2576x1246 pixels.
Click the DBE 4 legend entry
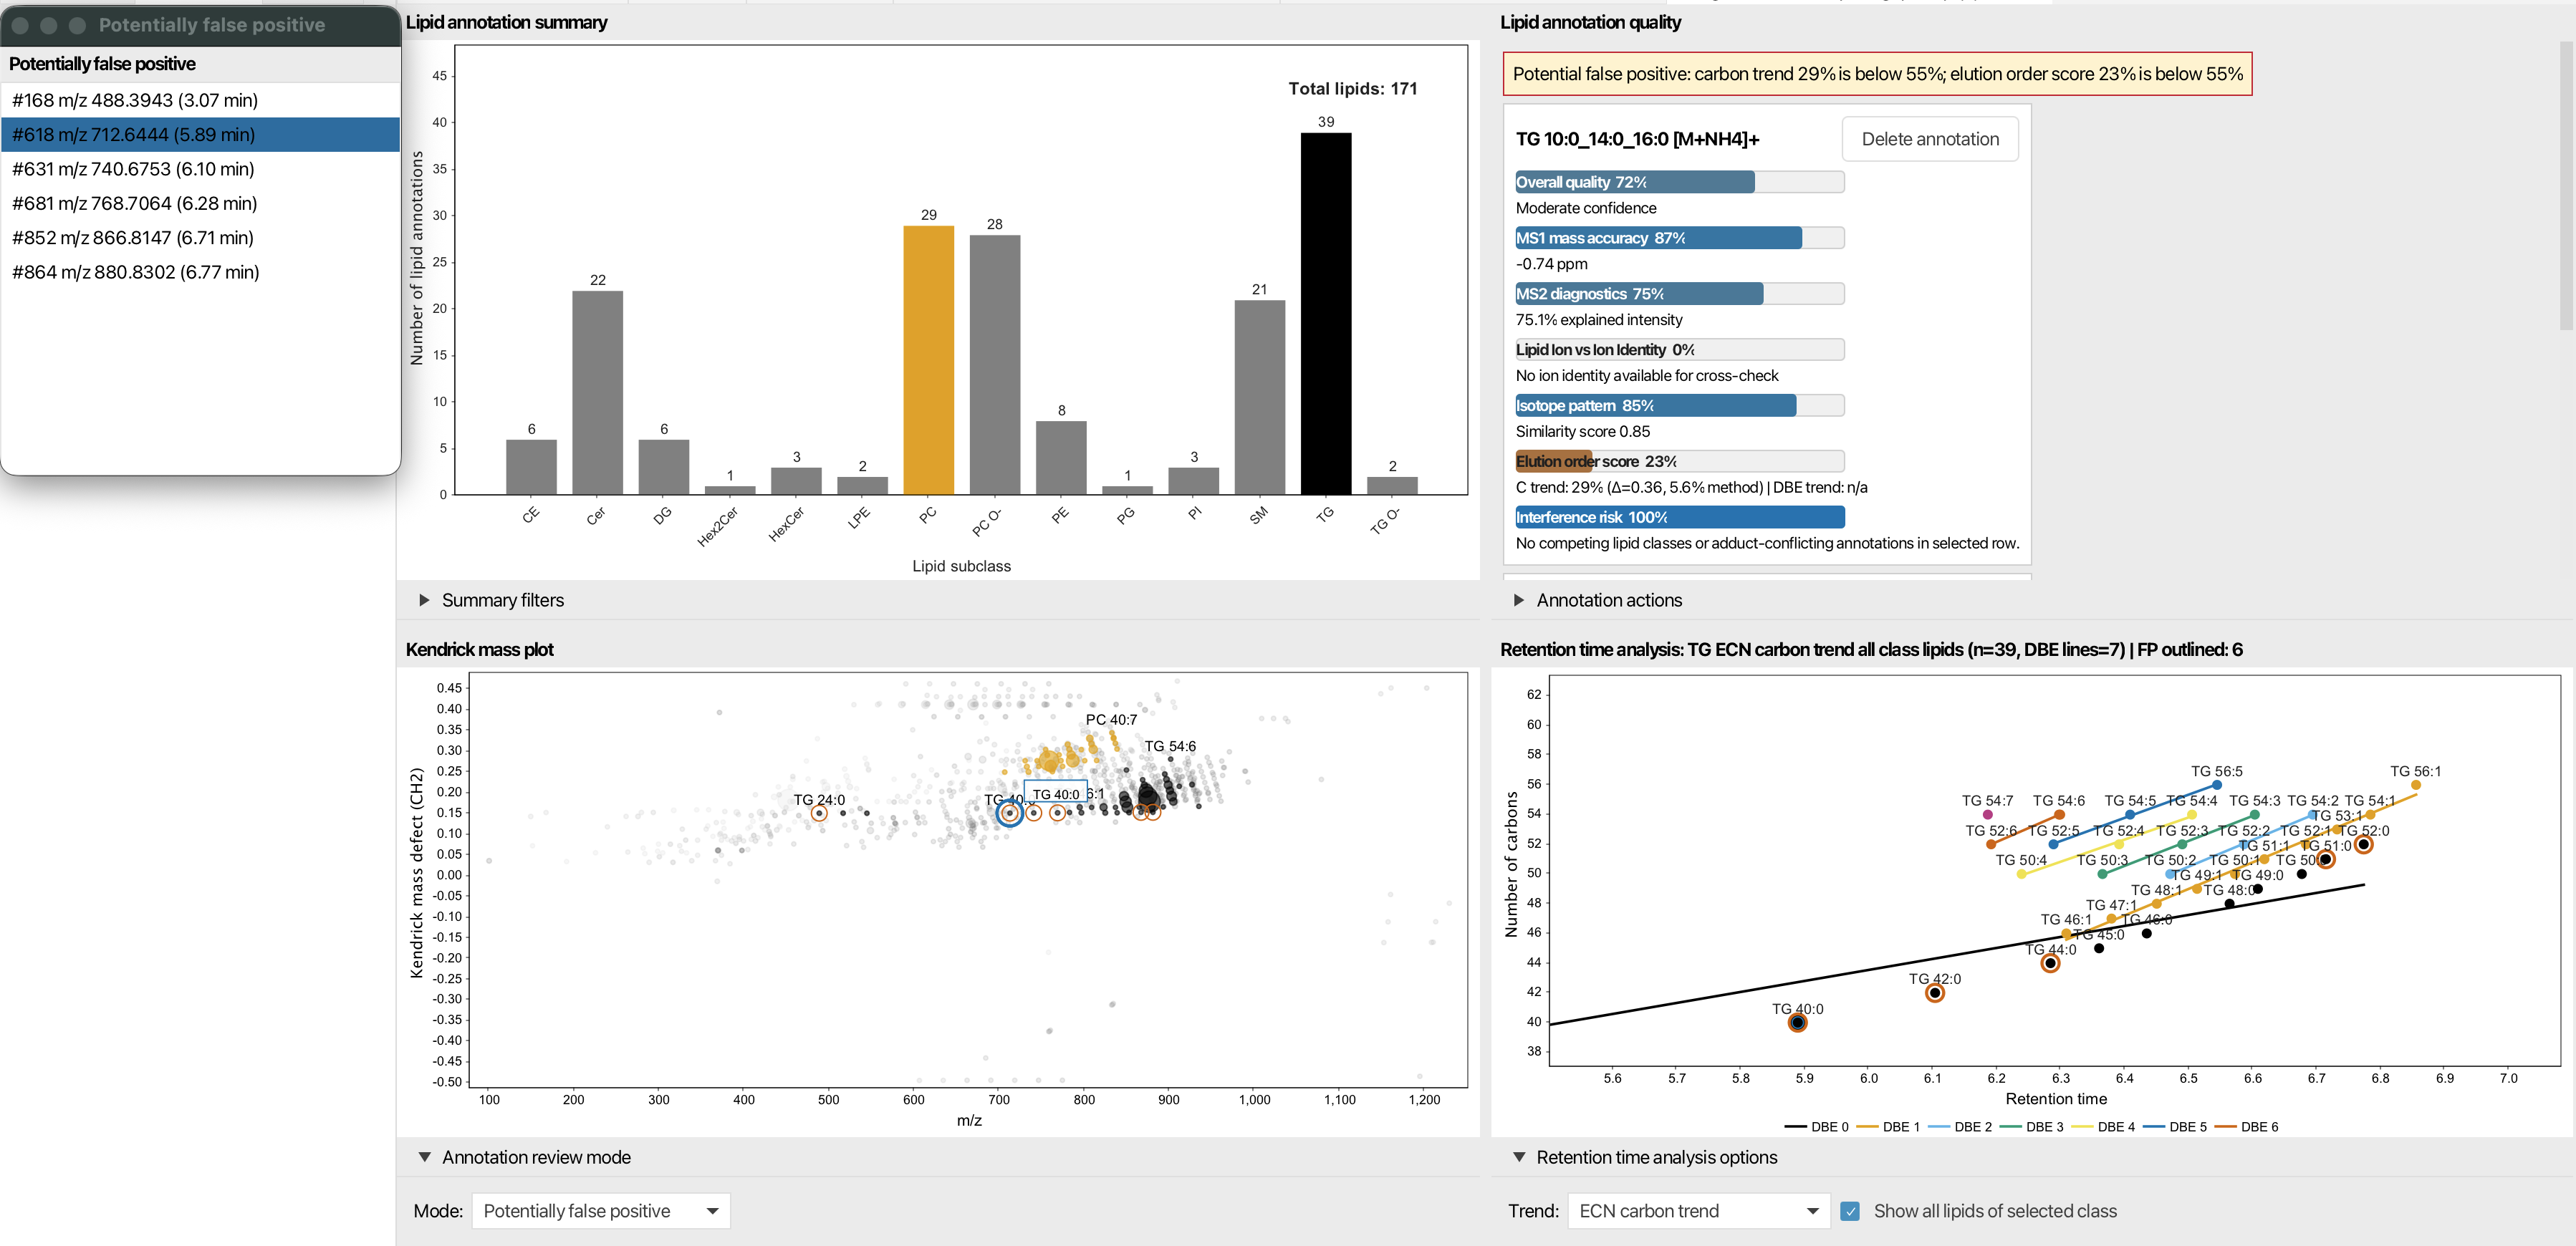click(2103, 1127)
